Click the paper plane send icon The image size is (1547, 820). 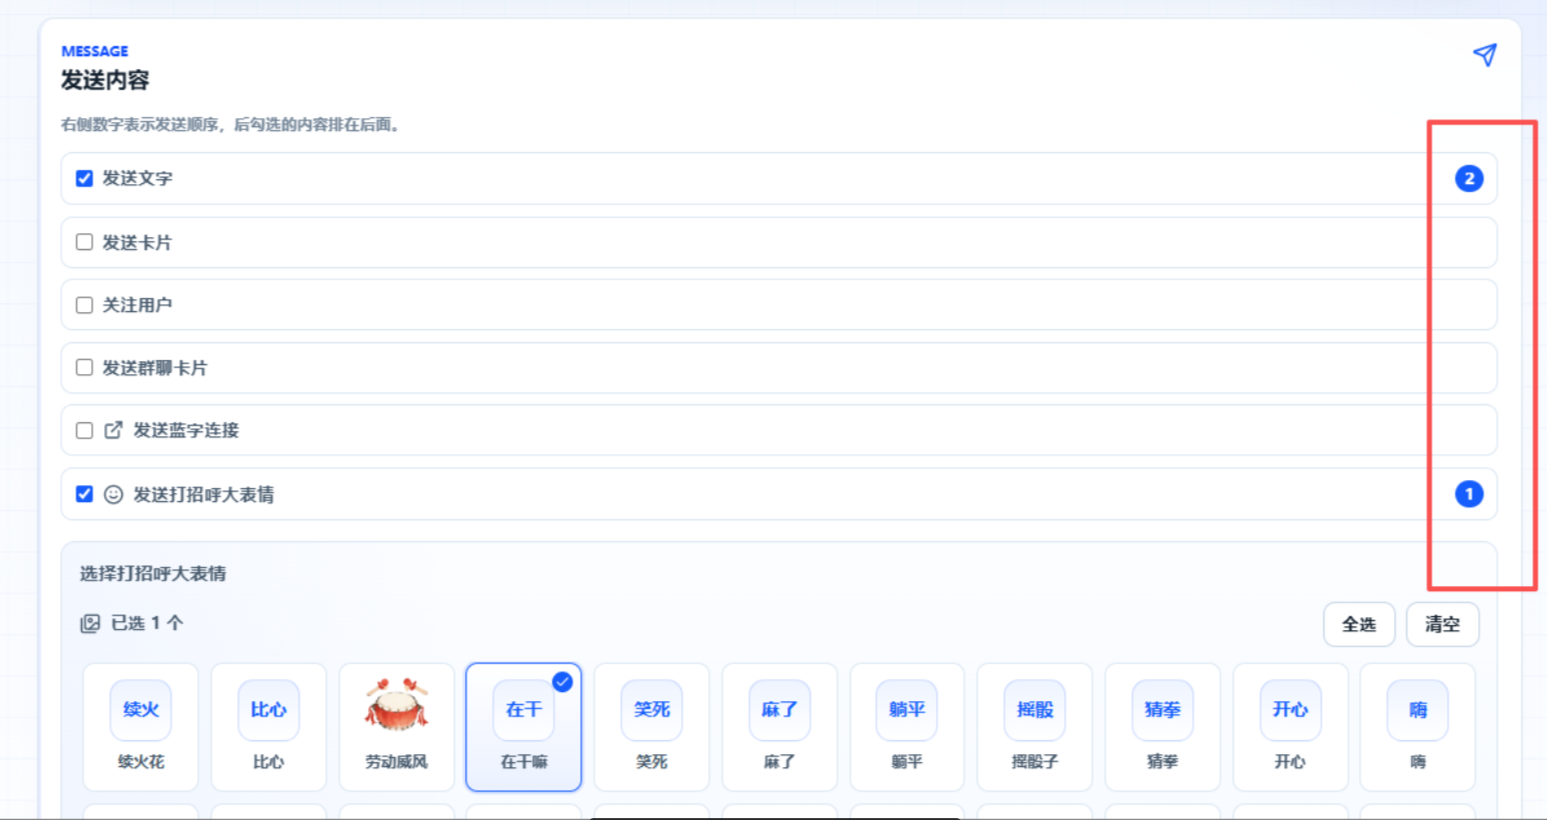pyautogui.click(x=1485, y=55)
